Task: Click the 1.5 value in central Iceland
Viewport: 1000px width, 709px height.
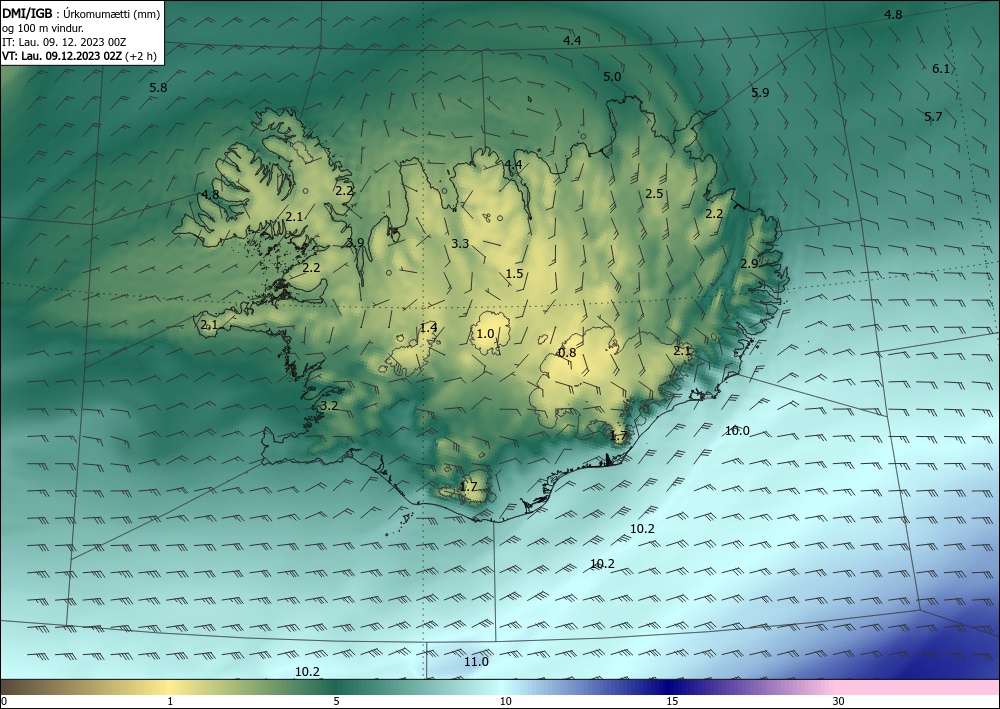Action: pos(514,274)
